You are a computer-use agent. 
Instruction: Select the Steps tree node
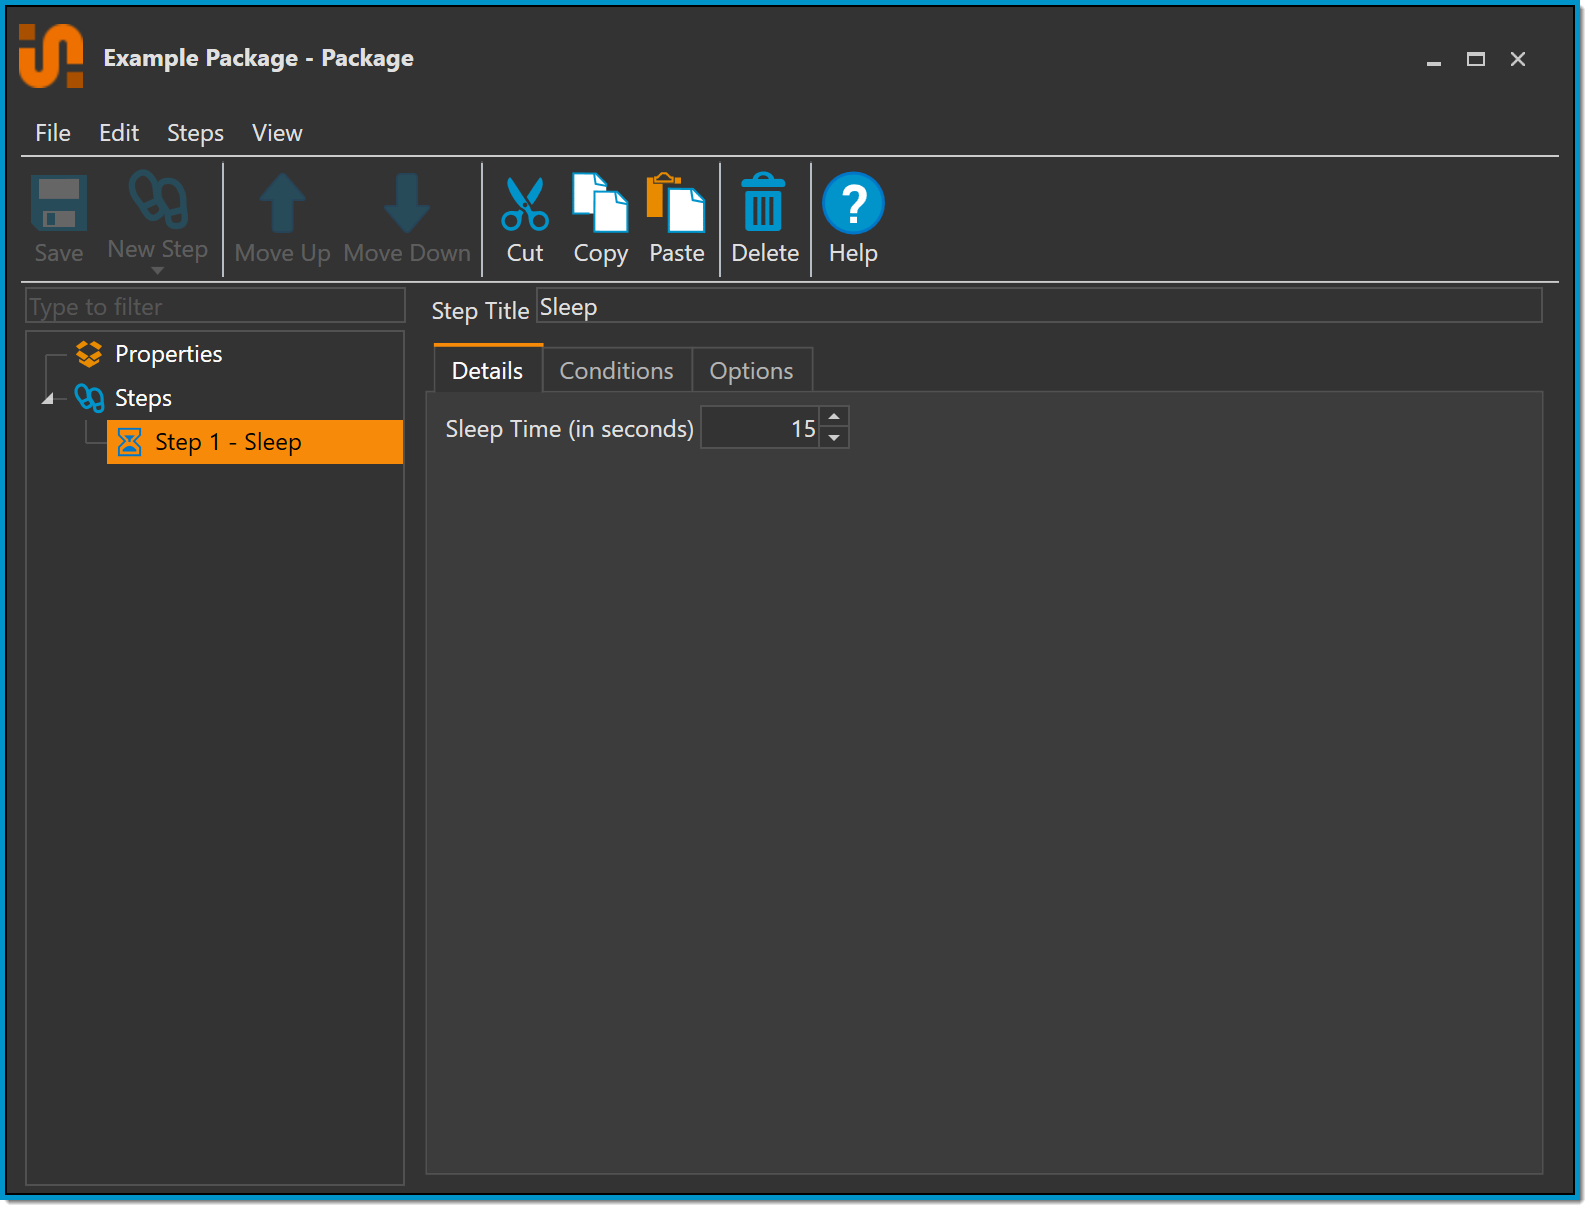tap(143, 398)
